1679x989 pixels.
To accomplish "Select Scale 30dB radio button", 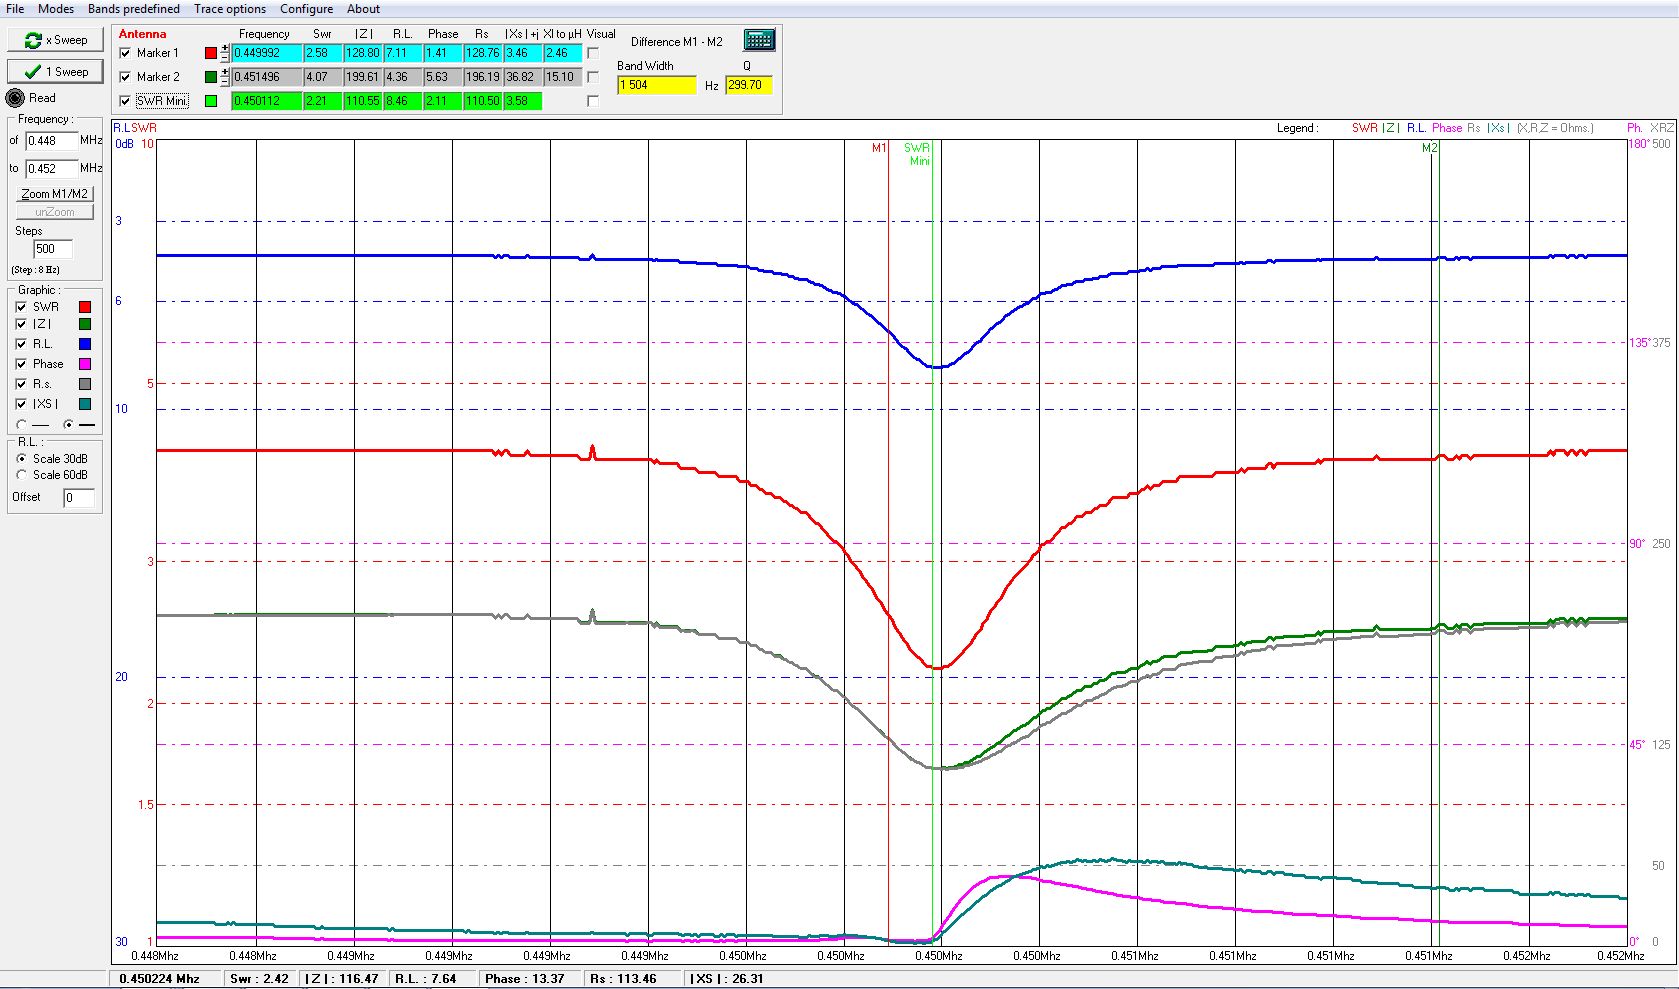I will click(21, 459).
